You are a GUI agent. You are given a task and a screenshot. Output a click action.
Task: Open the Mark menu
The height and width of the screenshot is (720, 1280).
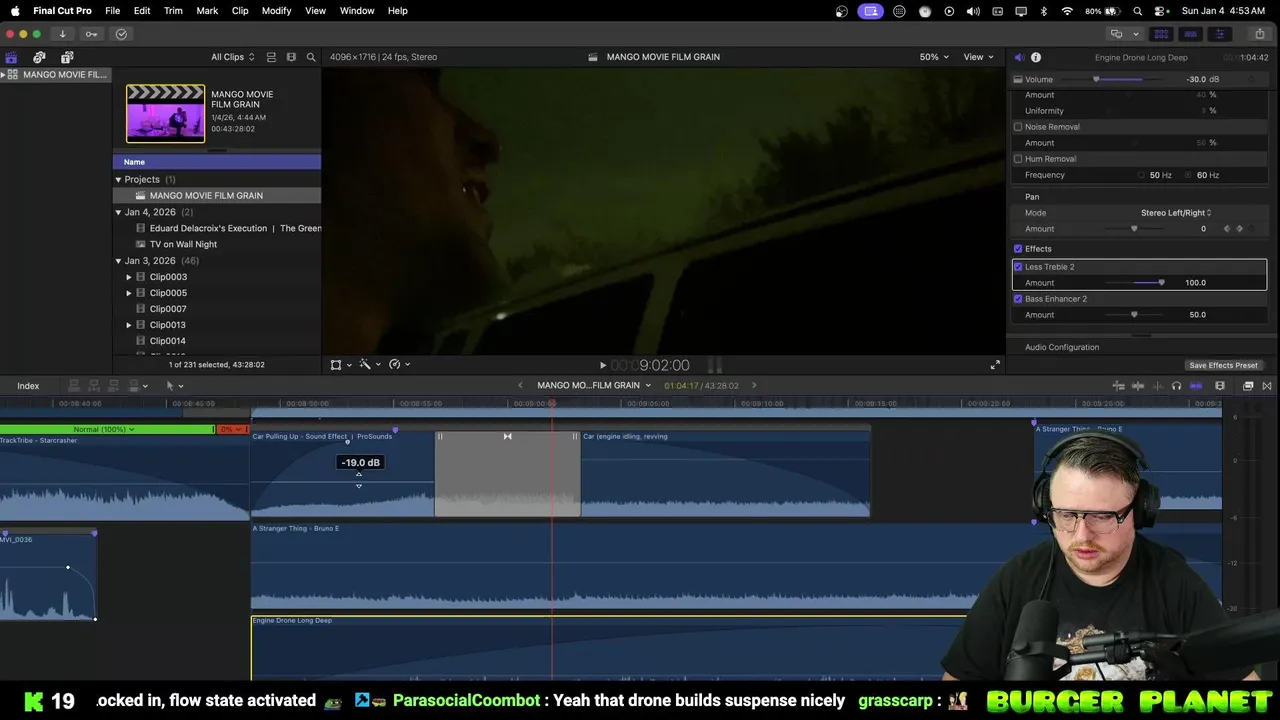click(207, 11)
